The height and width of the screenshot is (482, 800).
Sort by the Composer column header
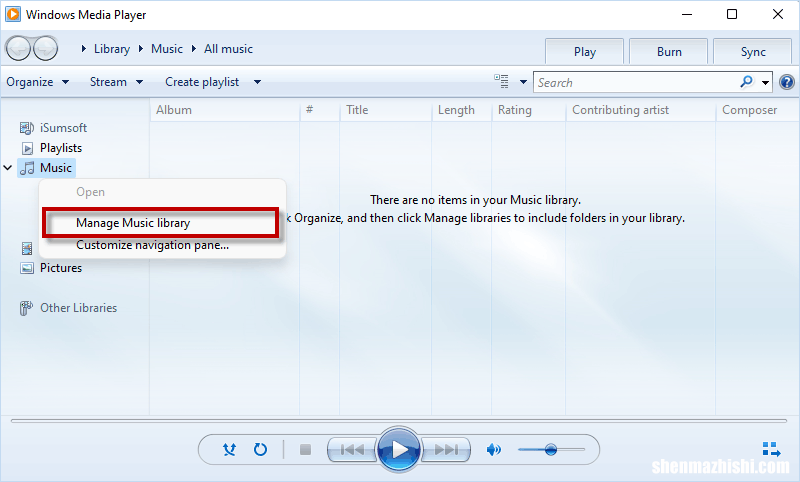click(757, 110)
